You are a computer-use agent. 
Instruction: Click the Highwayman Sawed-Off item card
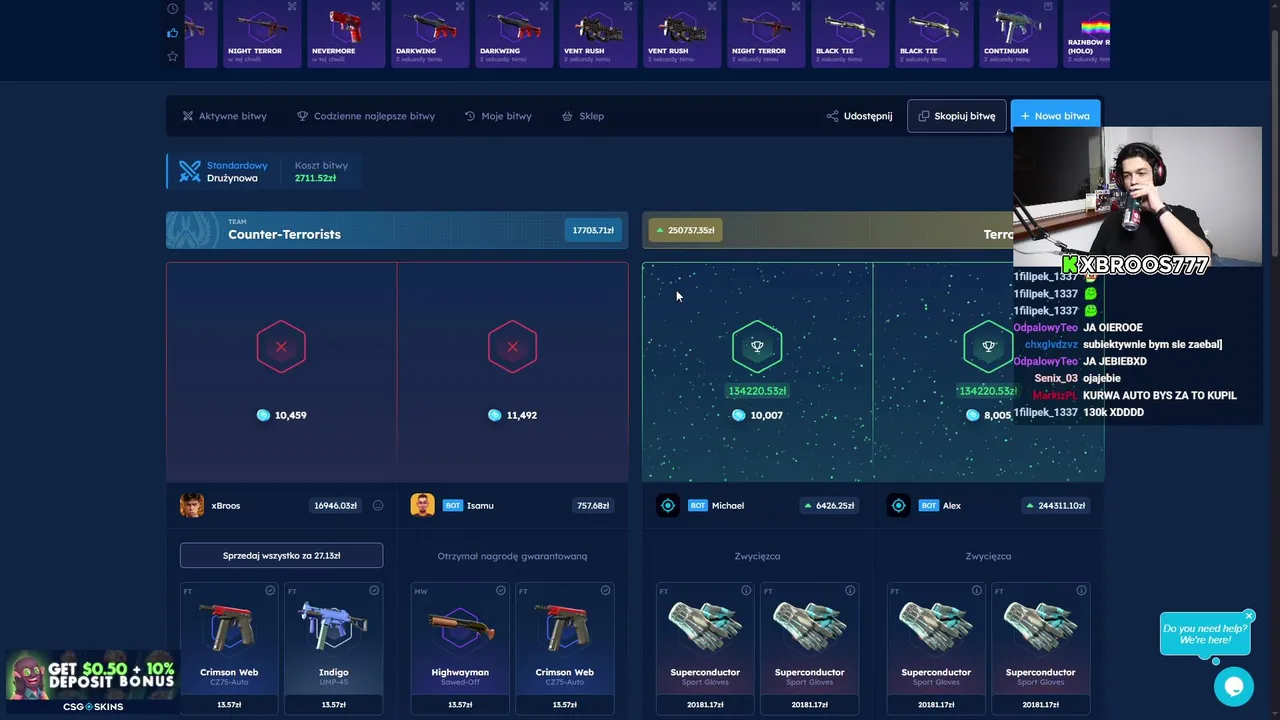coord(460,648)
